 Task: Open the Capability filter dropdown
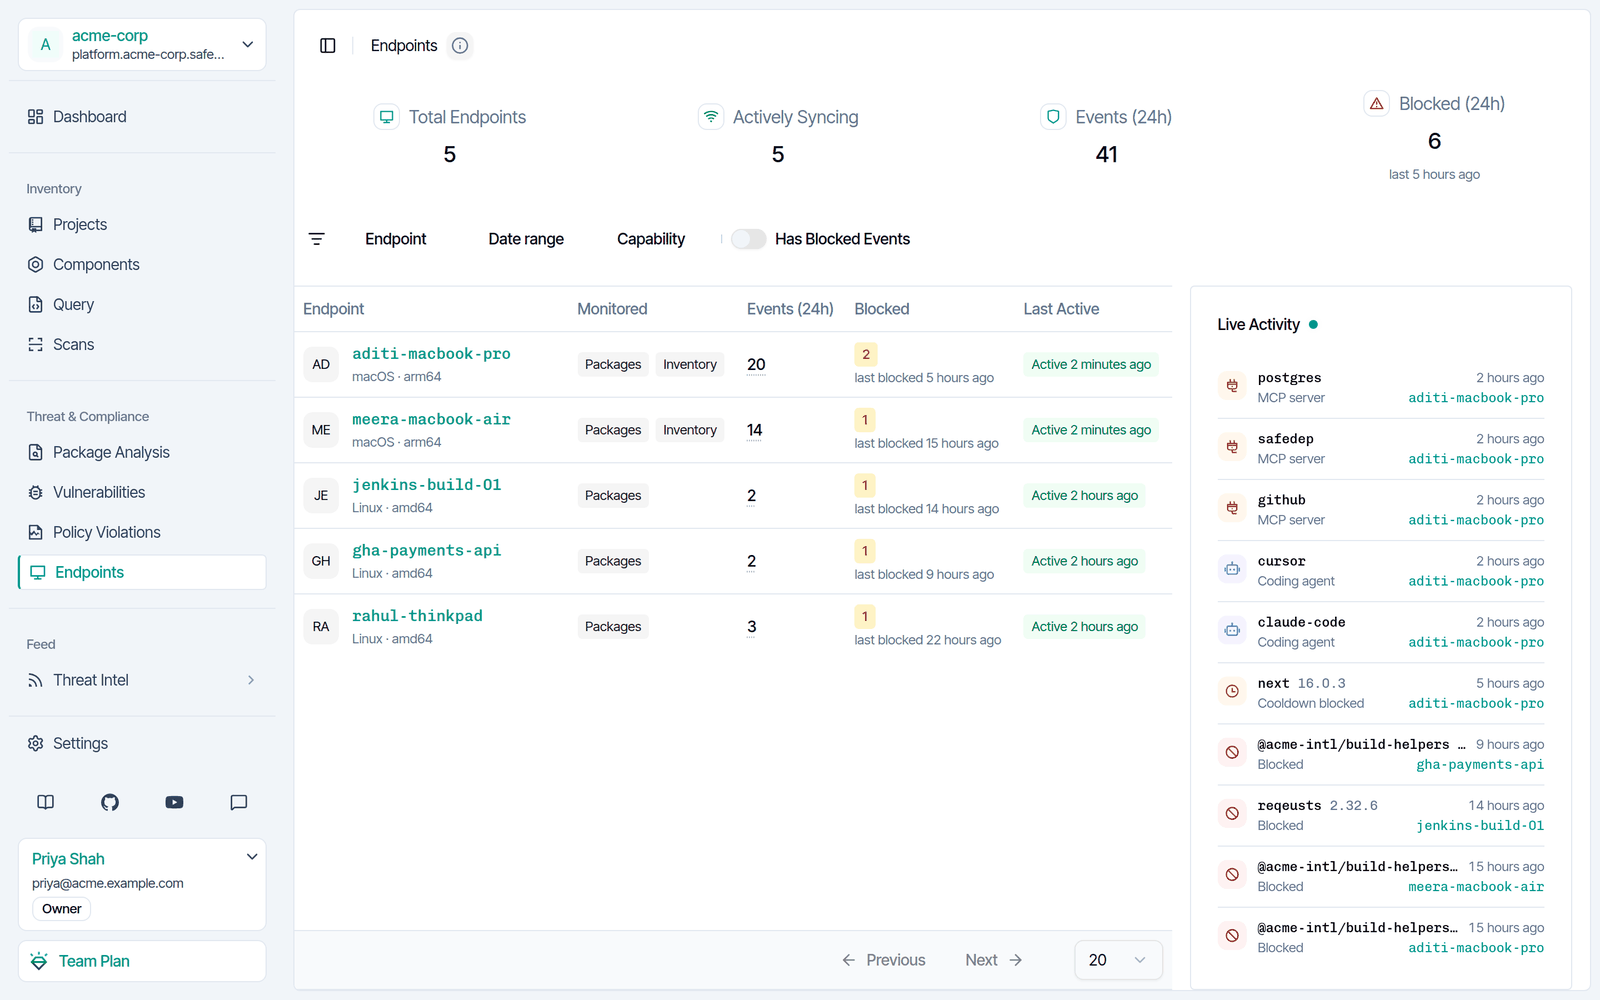[x=651, y=239]
